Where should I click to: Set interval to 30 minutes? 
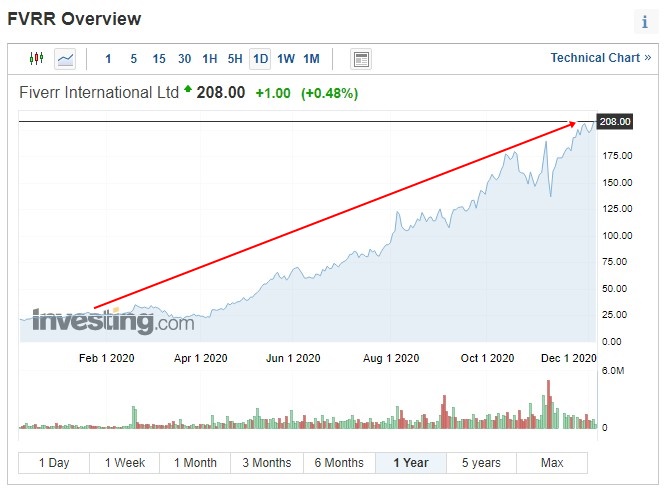(184, 59)
